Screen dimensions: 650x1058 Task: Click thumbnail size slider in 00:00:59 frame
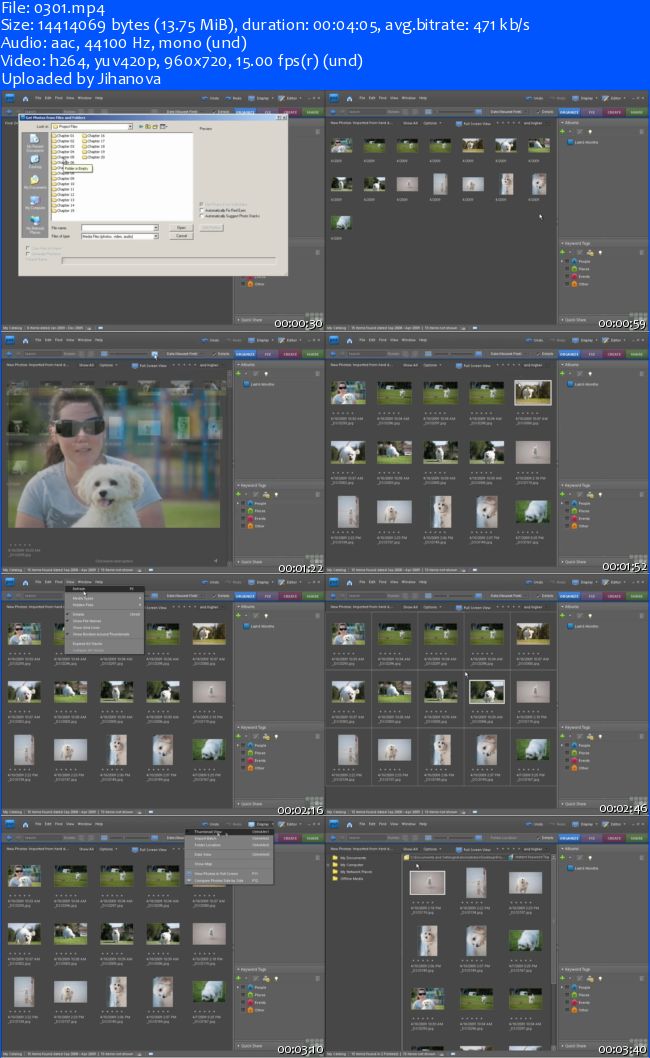454,112
